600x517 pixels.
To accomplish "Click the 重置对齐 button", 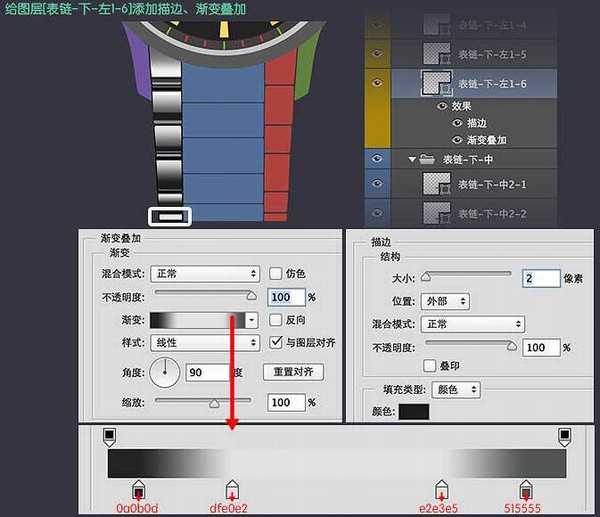I will [293, 372].
